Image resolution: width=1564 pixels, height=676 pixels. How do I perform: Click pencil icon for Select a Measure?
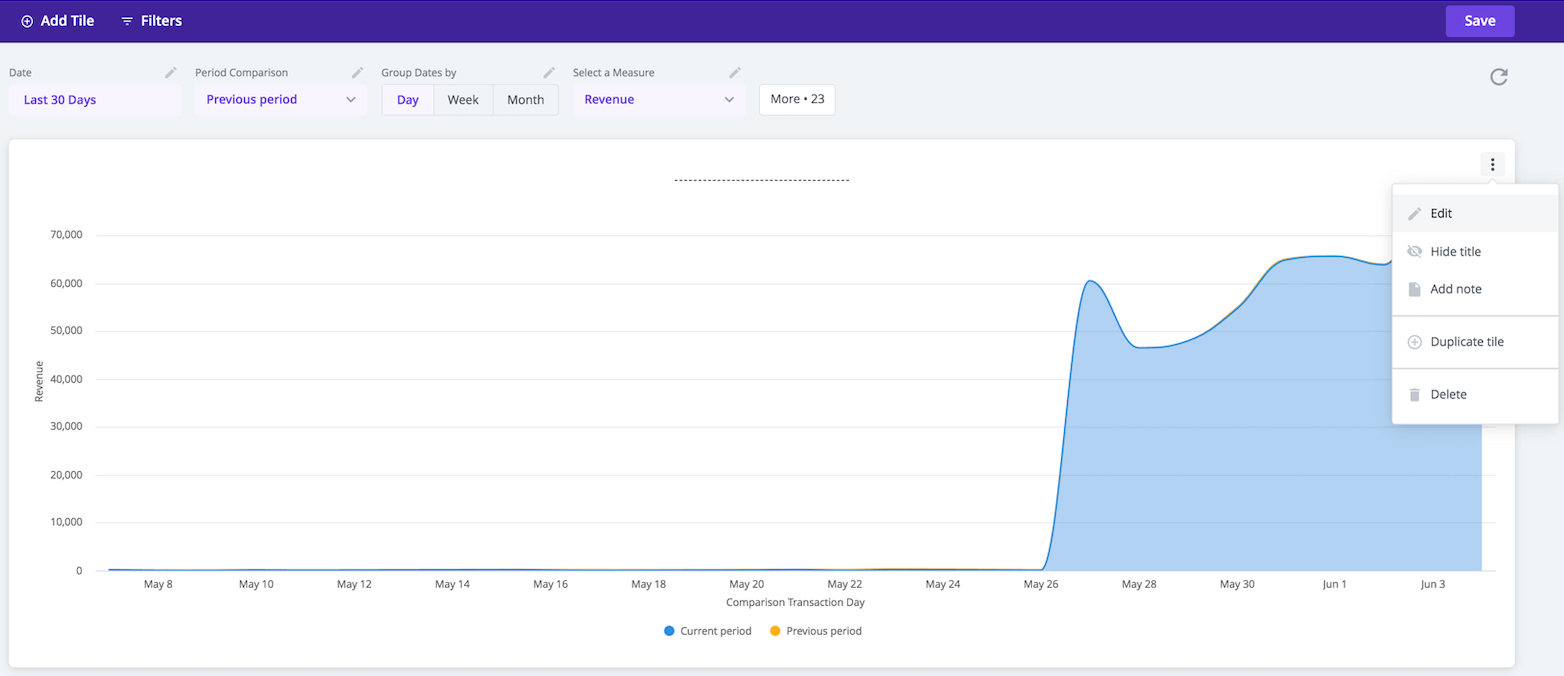click(735, 73)
